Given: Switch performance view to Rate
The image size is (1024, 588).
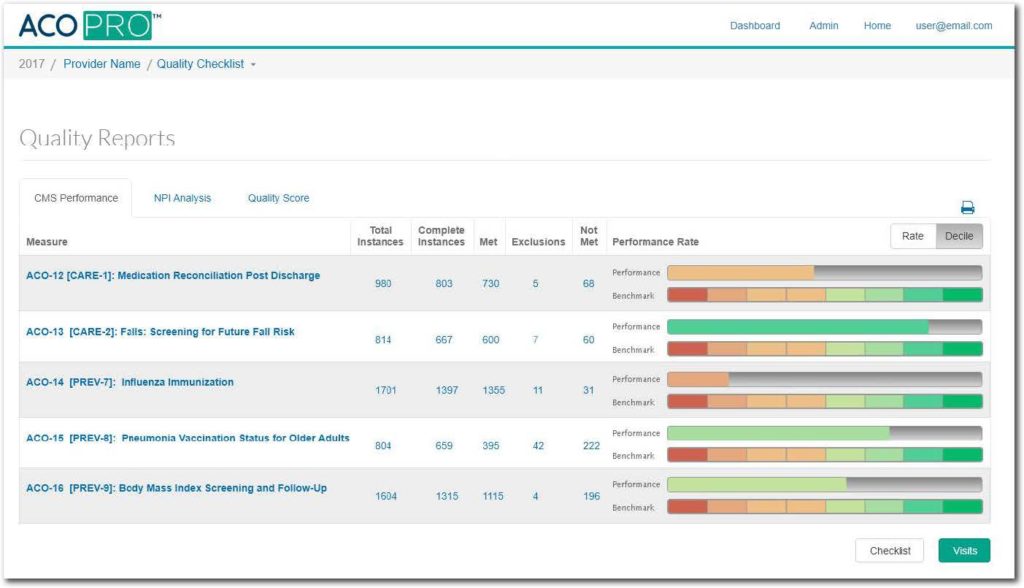Looking at the screenshot, I should coord(912,236).
